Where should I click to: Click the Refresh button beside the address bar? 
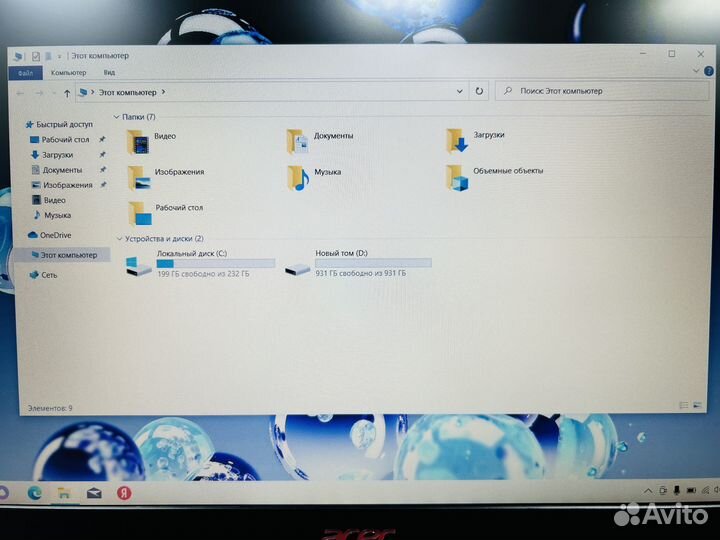(479, 91)
